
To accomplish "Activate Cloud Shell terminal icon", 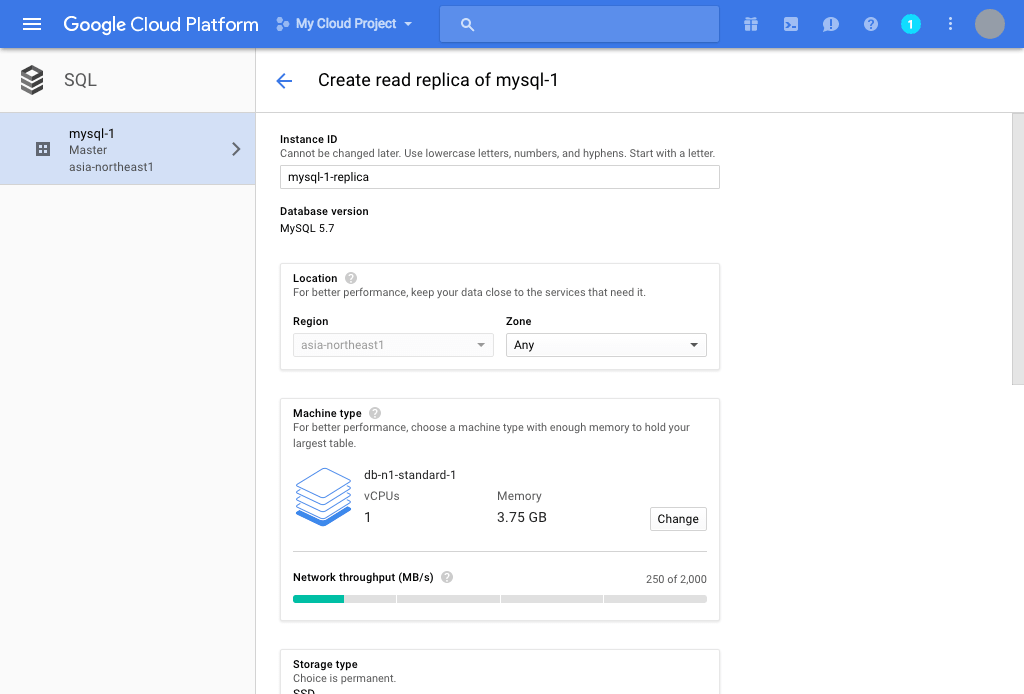I will tap(791, 24).
